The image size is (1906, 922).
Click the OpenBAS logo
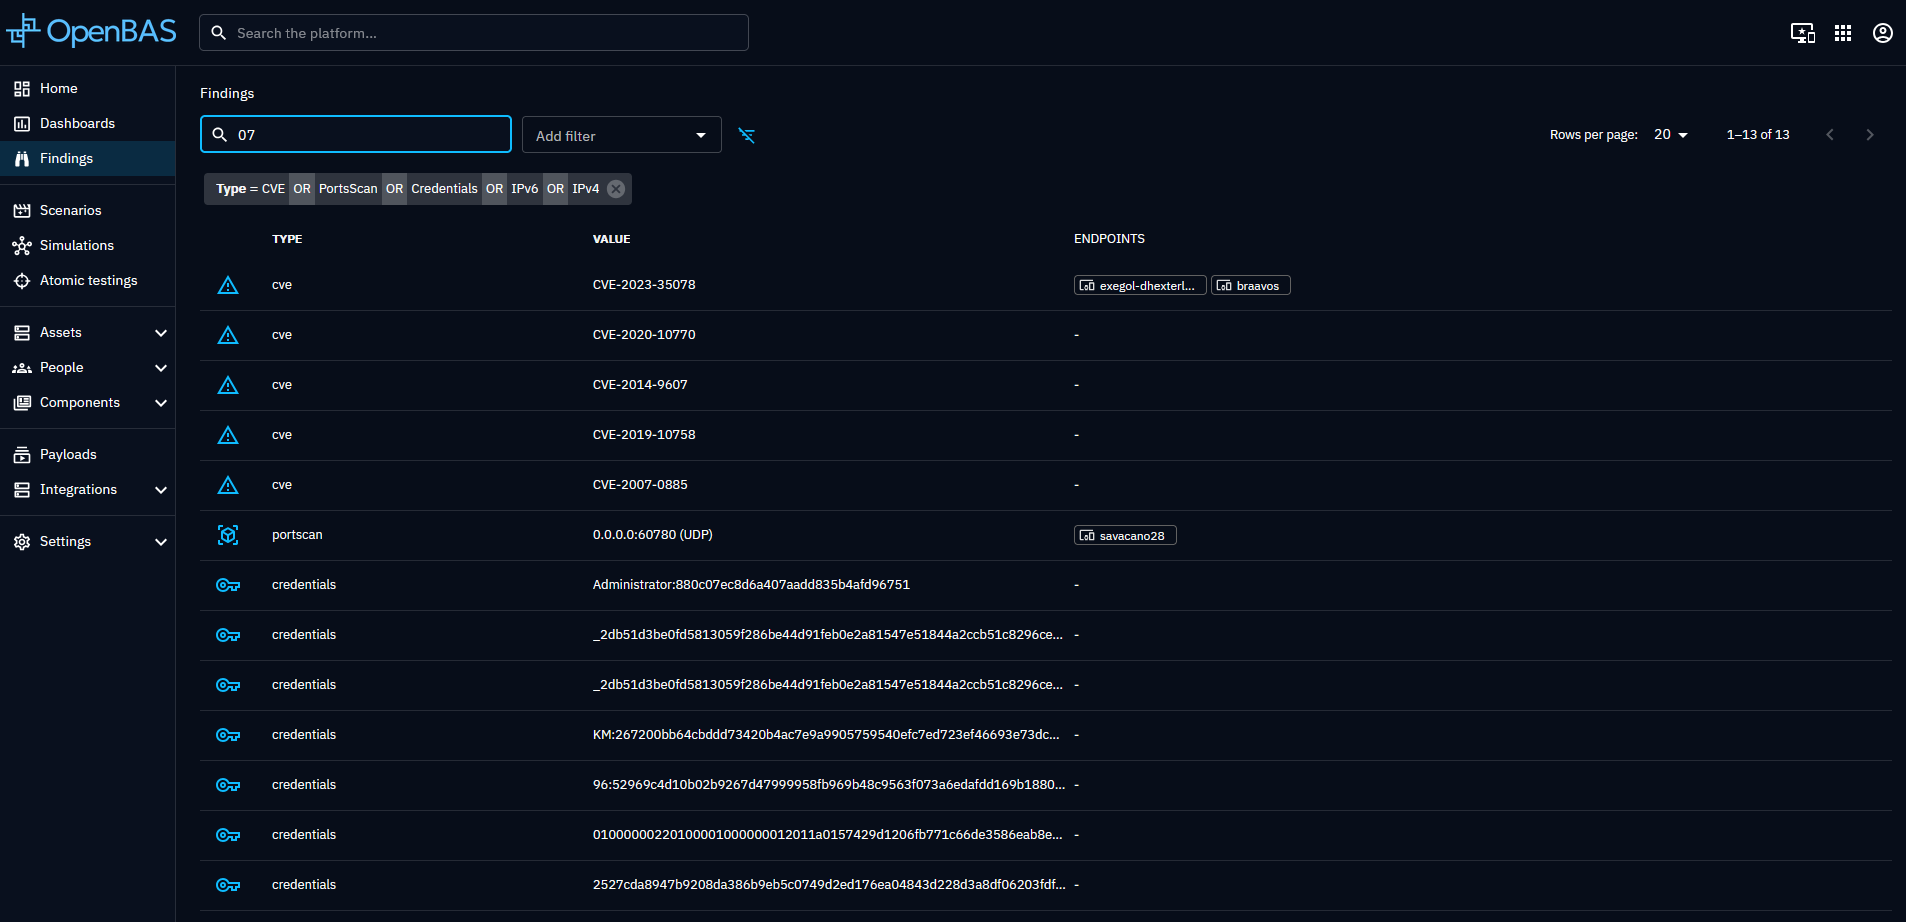pos(92,32)
